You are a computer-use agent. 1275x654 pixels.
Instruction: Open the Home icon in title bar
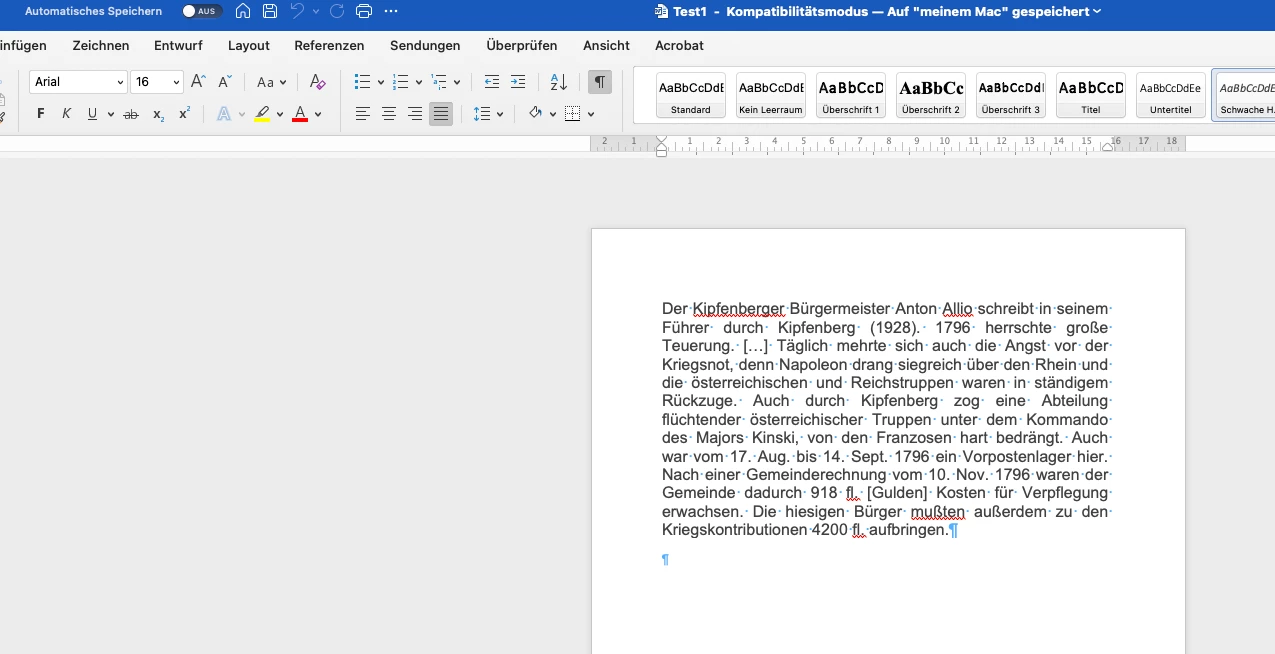243,11
